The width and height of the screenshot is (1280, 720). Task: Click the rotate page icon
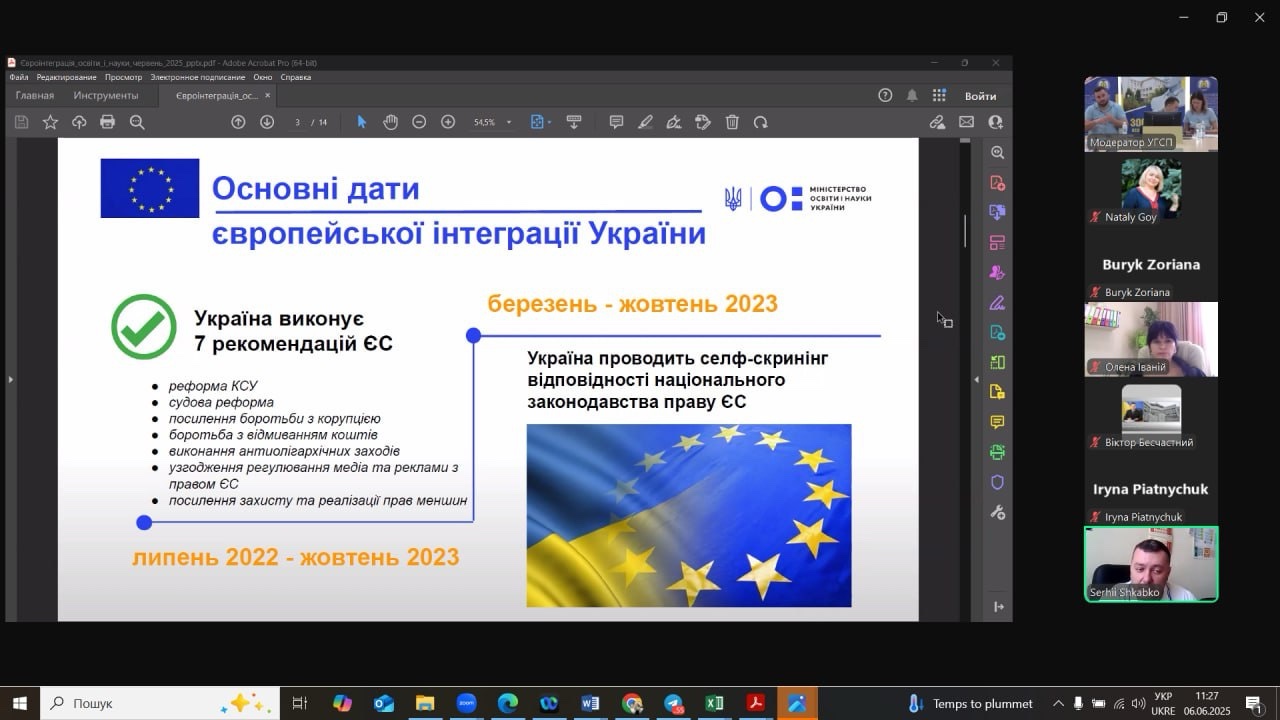point(761,122)
